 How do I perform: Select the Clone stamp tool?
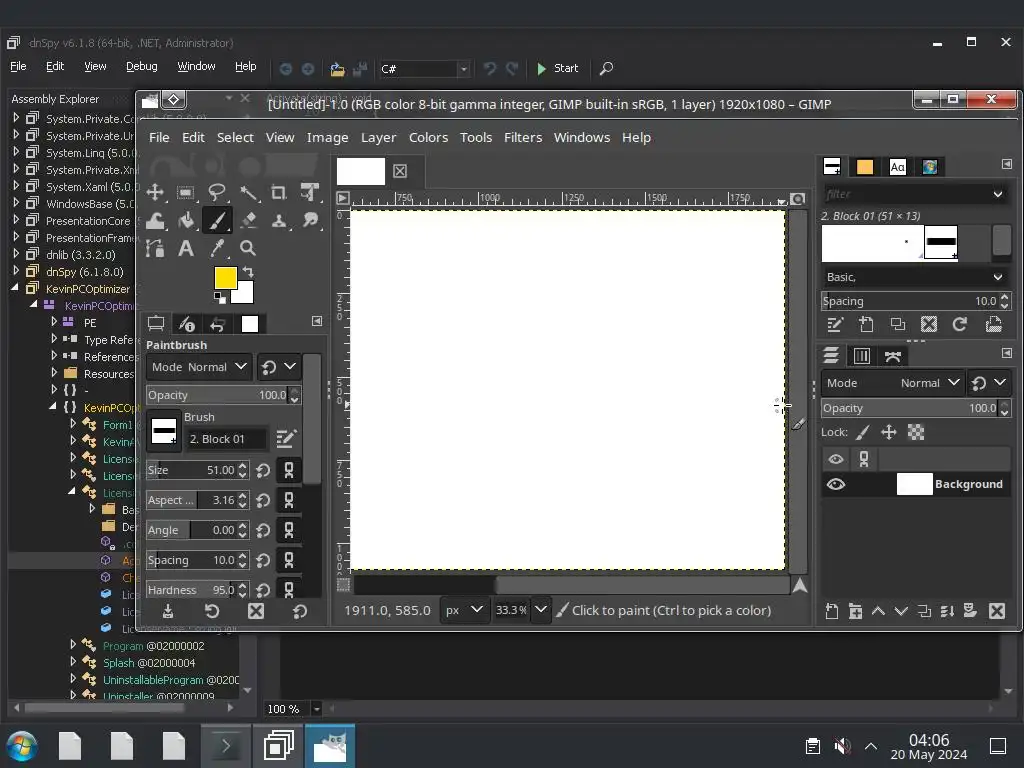279,221
